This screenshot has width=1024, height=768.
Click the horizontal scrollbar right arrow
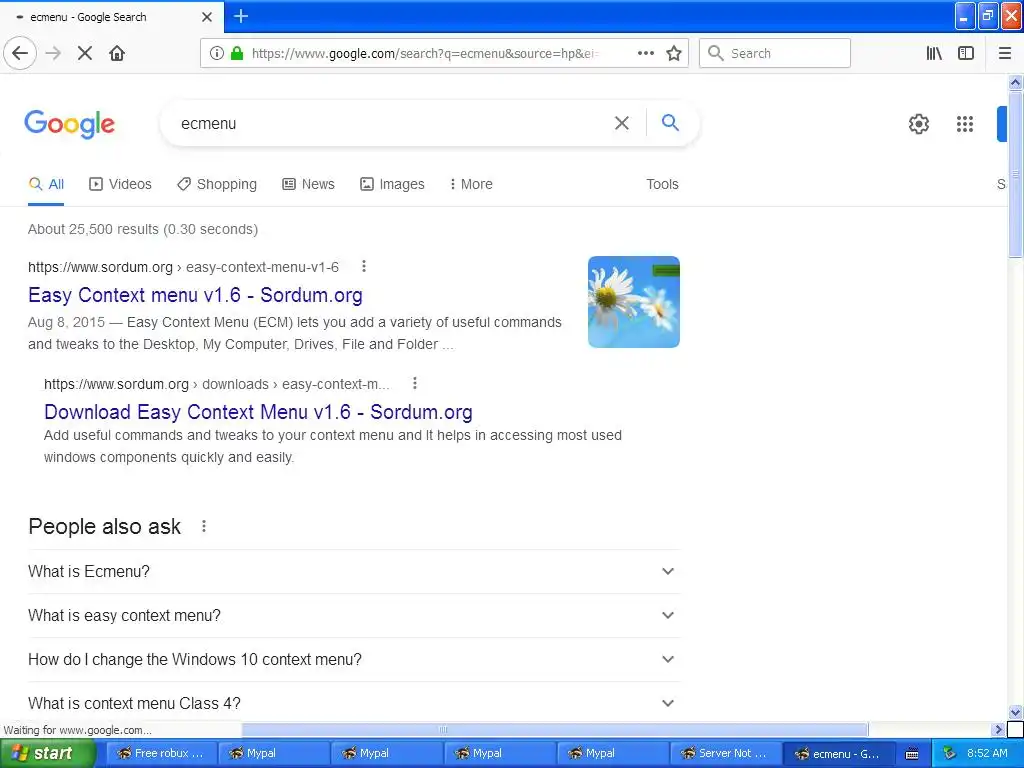(x=998, y=729)
